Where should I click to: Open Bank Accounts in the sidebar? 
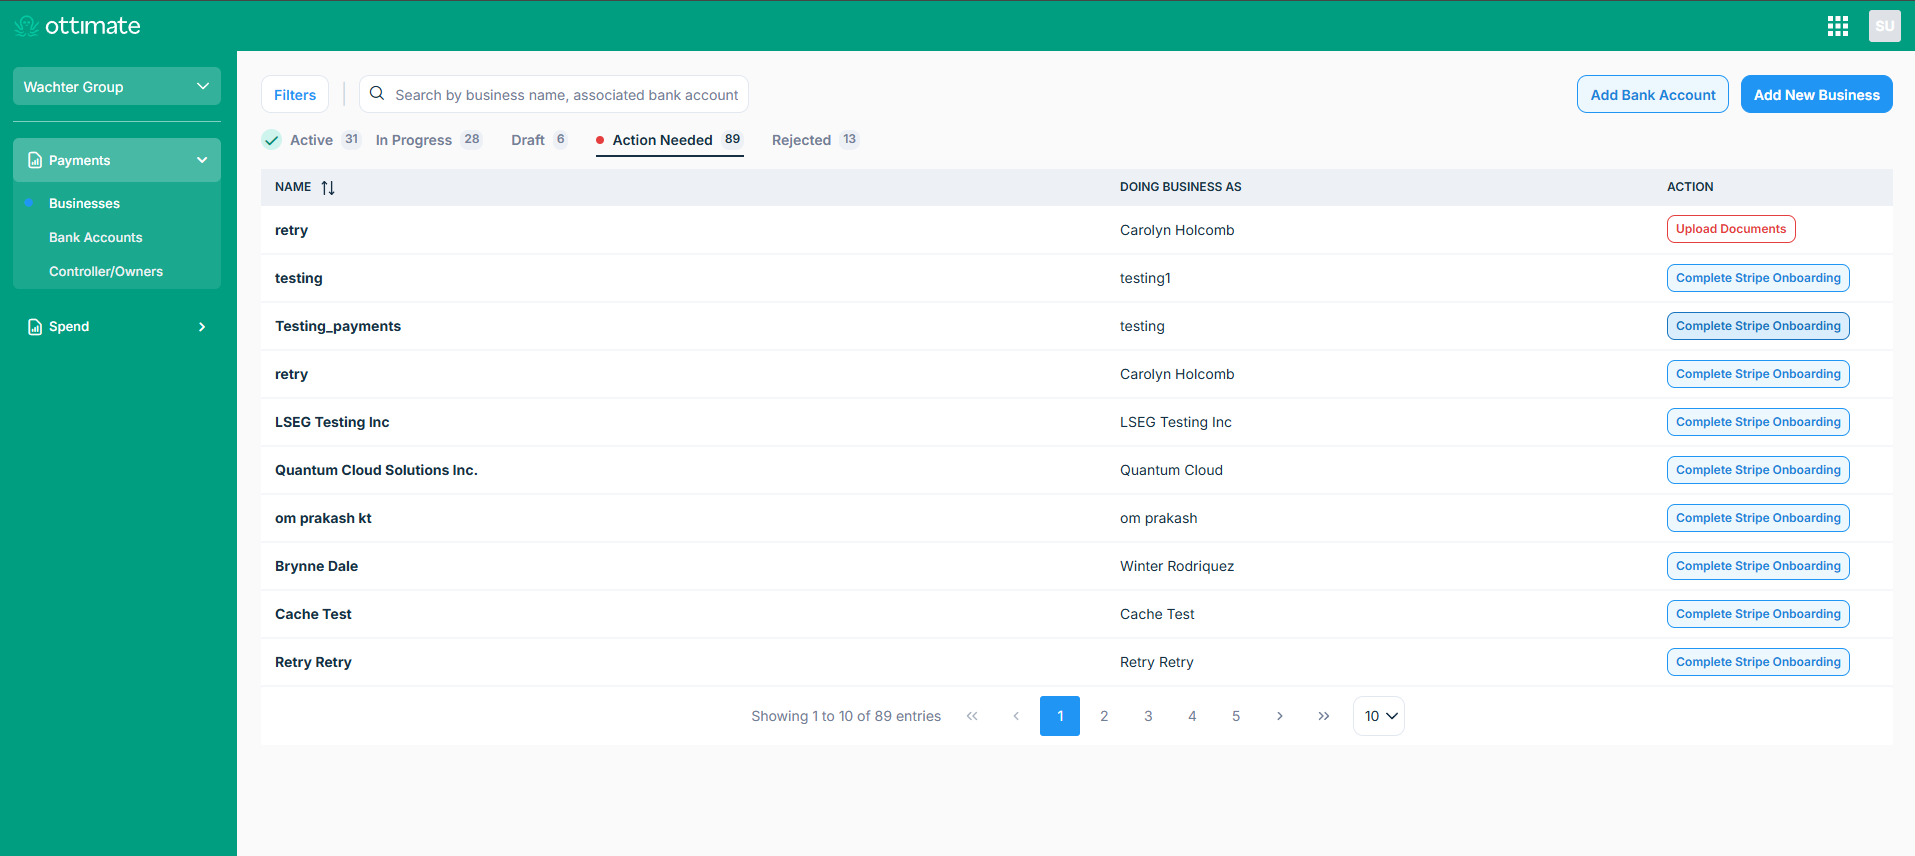96,237
